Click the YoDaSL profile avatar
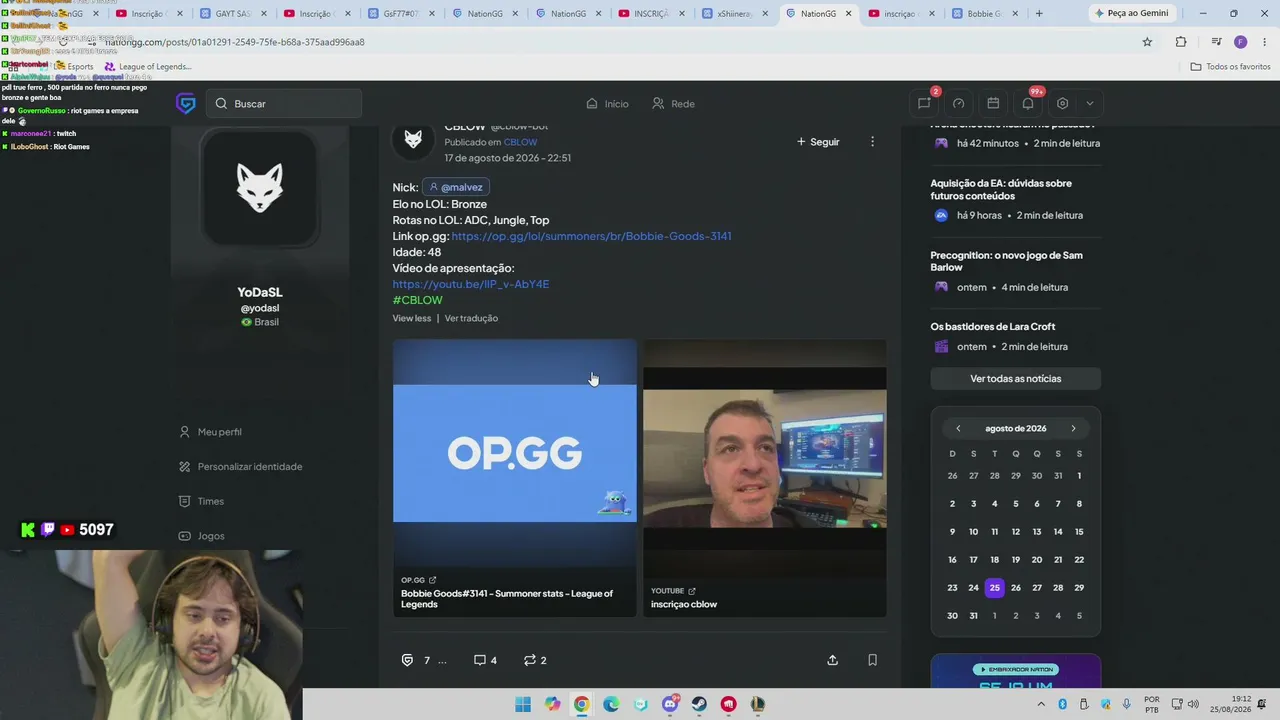The height and width of the screenshot is (720, 1280). [260, 188]
